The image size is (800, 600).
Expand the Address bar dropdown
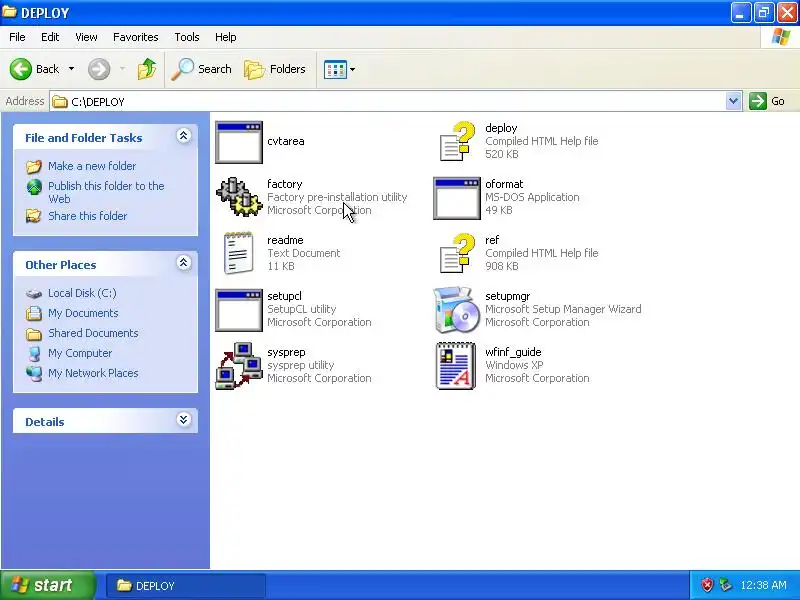point(734,101)
